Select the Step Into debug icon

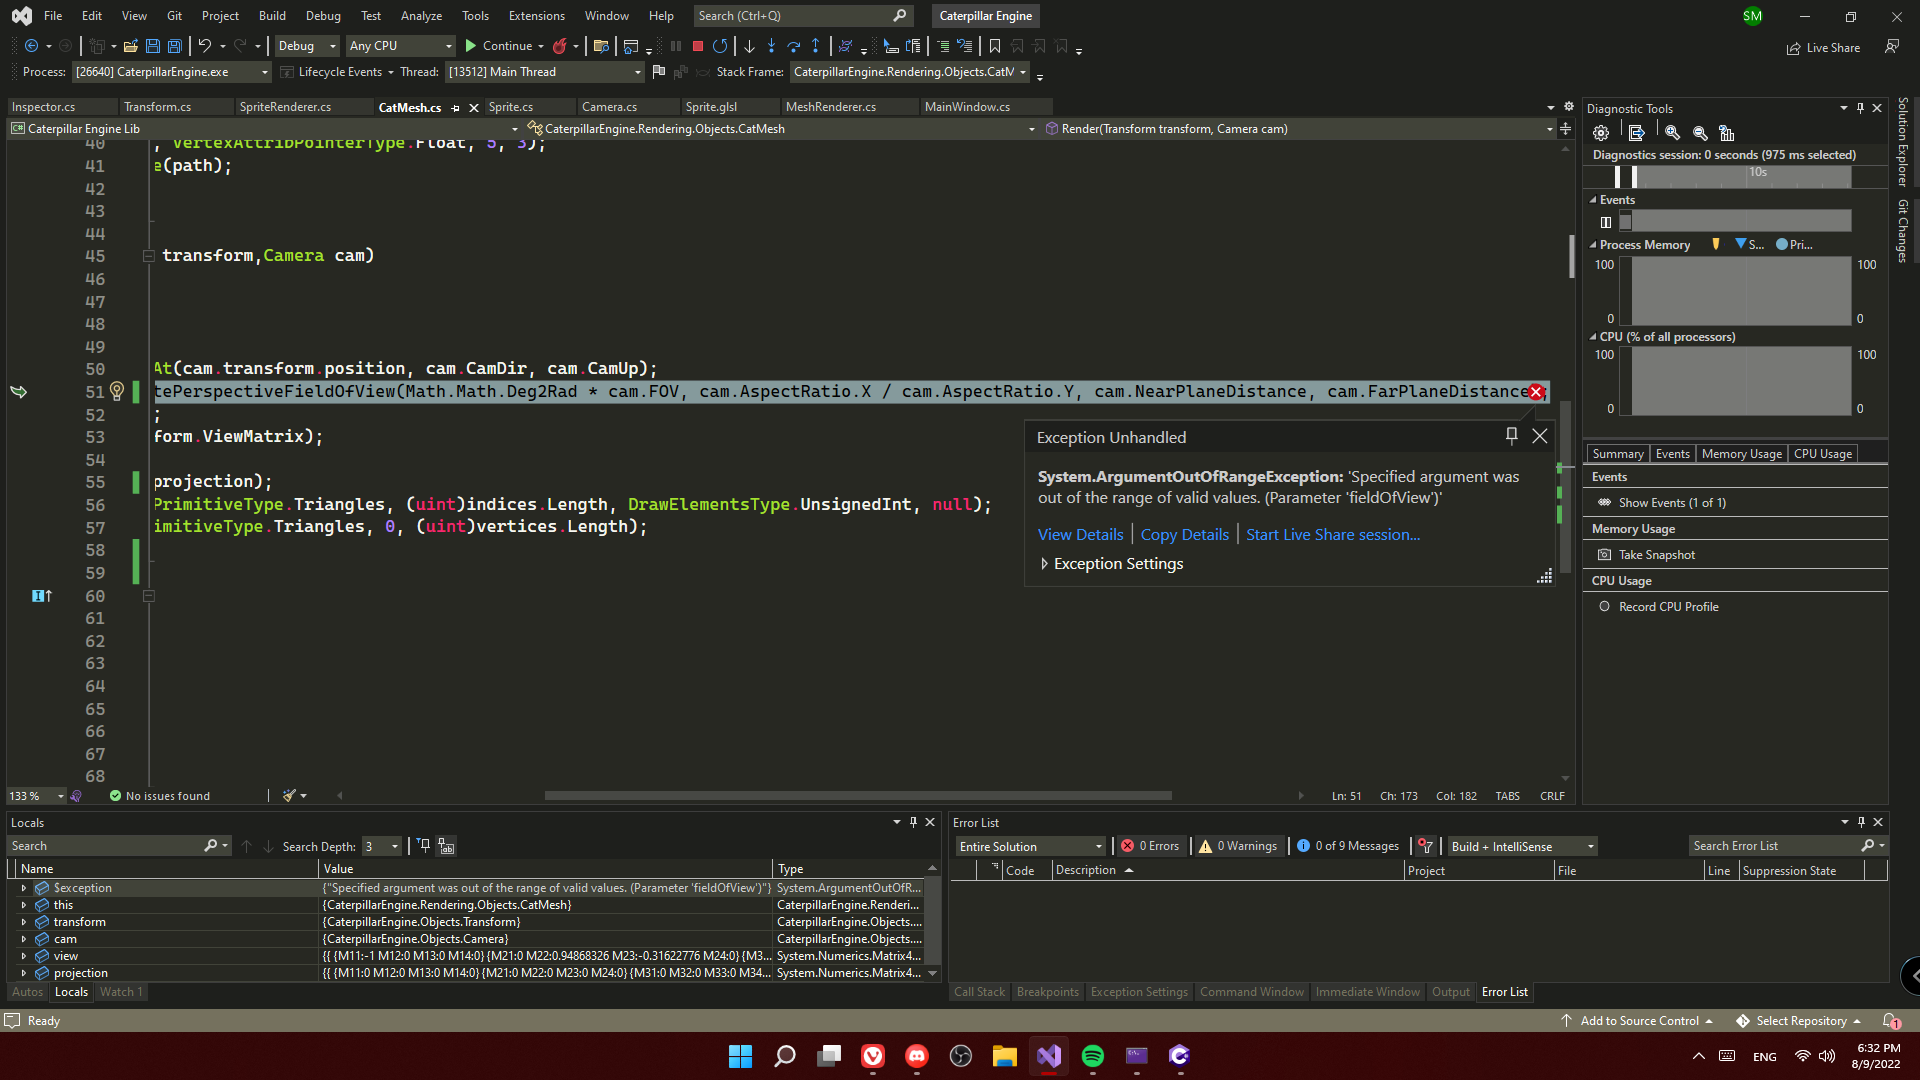pyautogui.click(x=771, y=46)
